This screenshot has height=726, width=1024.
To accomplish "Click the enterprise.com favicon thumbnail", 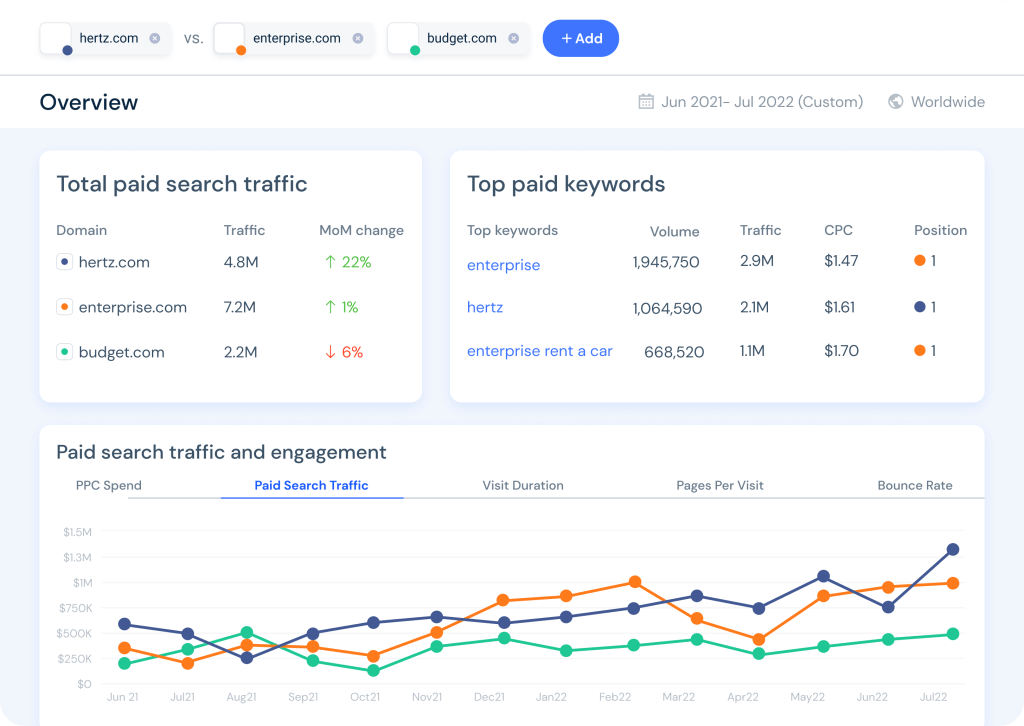I will [x=230, y=39].
